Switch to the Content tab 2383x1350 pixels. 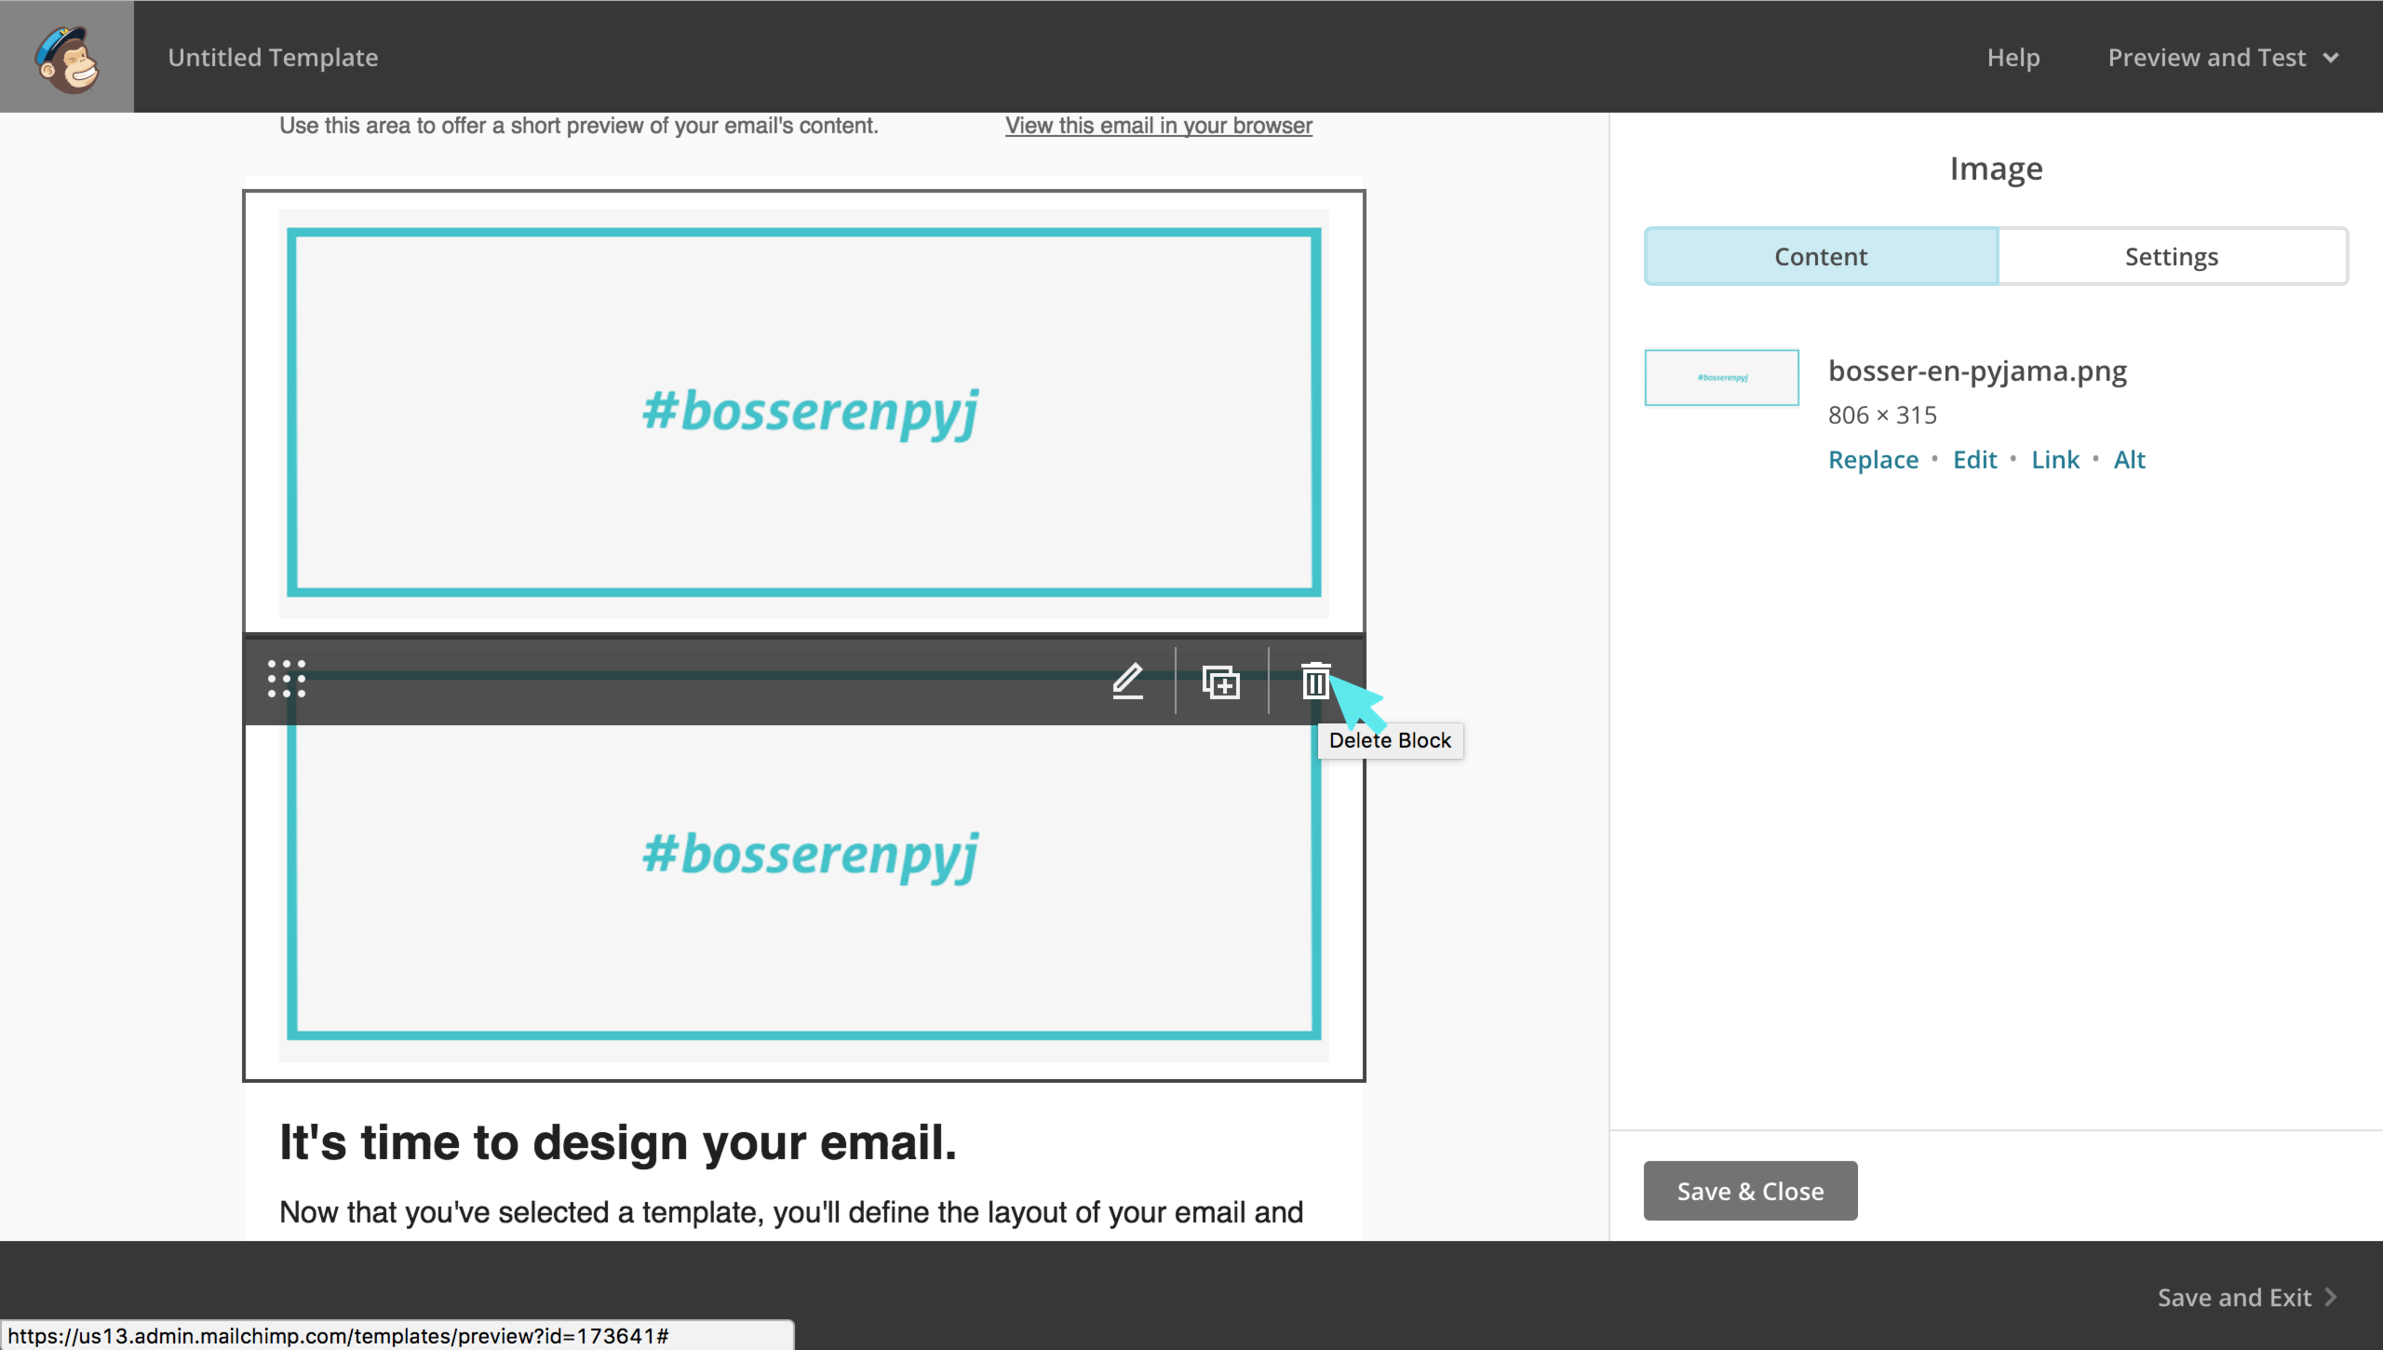pyautogui.click(x=1820, y=256)
